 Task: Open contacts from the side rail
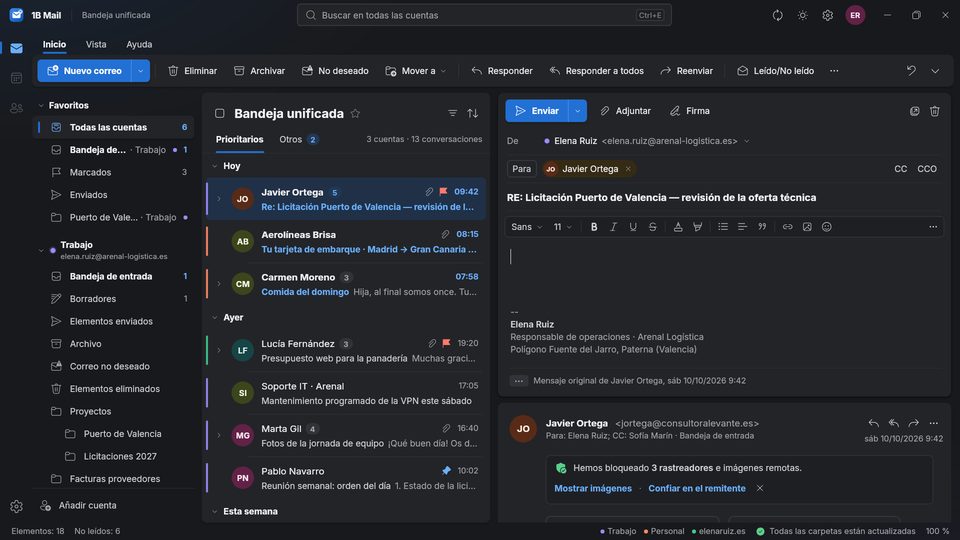17,108
